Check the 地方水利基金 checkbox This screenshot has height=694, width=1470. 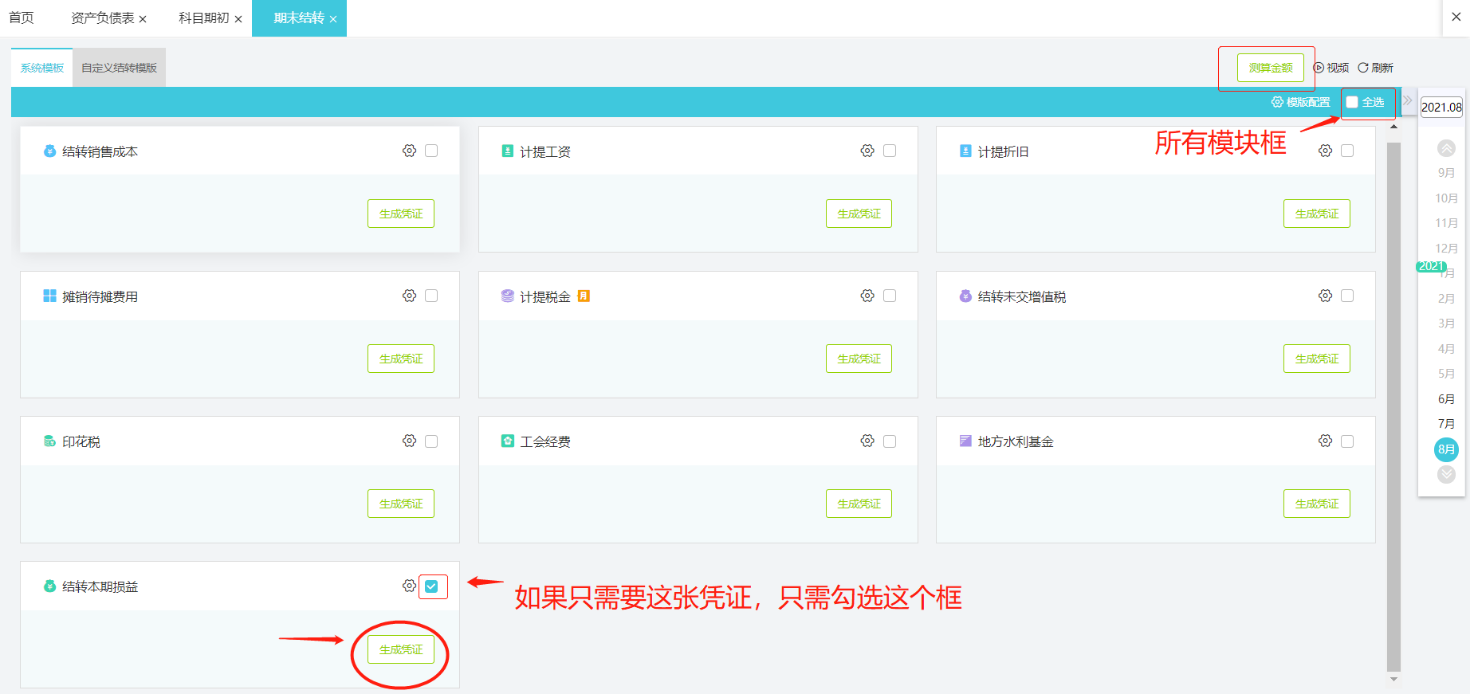(1347, 441)
